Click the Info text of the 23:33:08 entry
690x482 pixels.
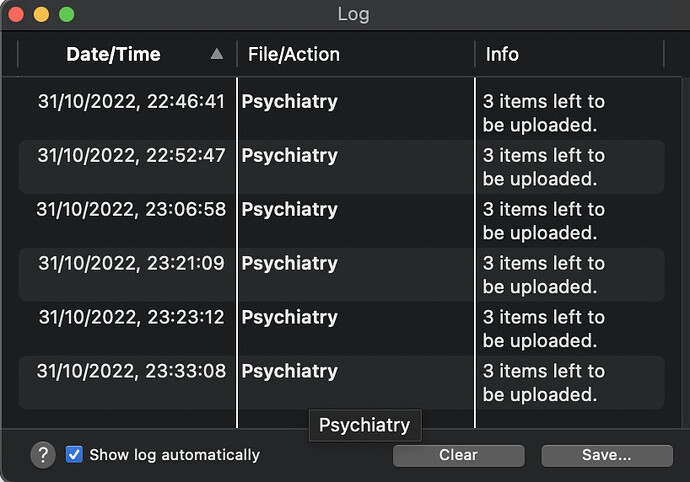(543, 383)
